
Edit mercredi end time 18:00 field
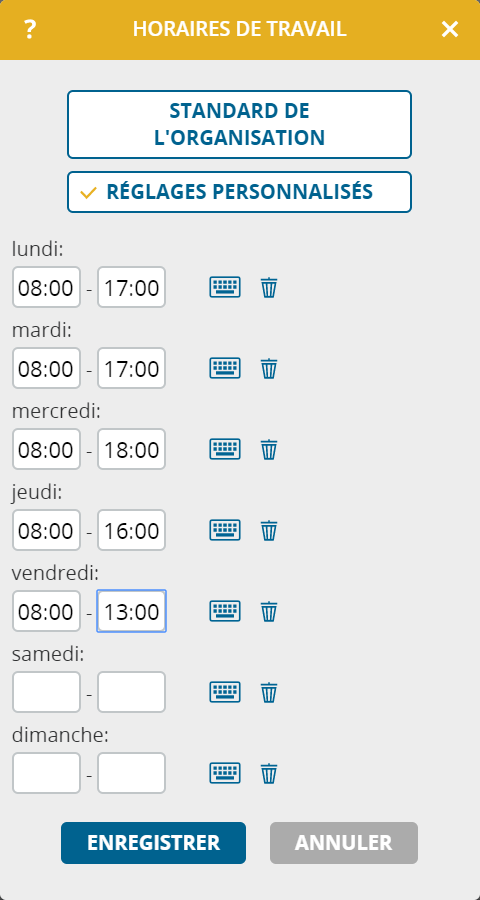point(131,449)
